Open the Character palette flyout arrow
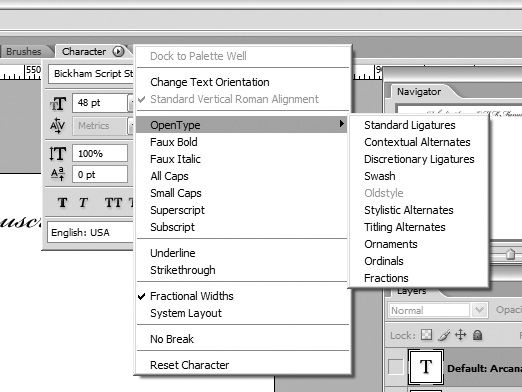The width and height of the screenshot is (522, 392). pyautogui.click(x=118, y=51)
